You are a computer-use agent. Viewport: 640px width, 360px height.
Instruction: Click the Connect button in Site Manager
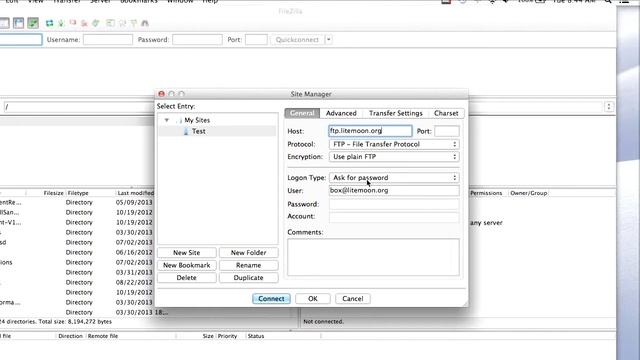271,298
